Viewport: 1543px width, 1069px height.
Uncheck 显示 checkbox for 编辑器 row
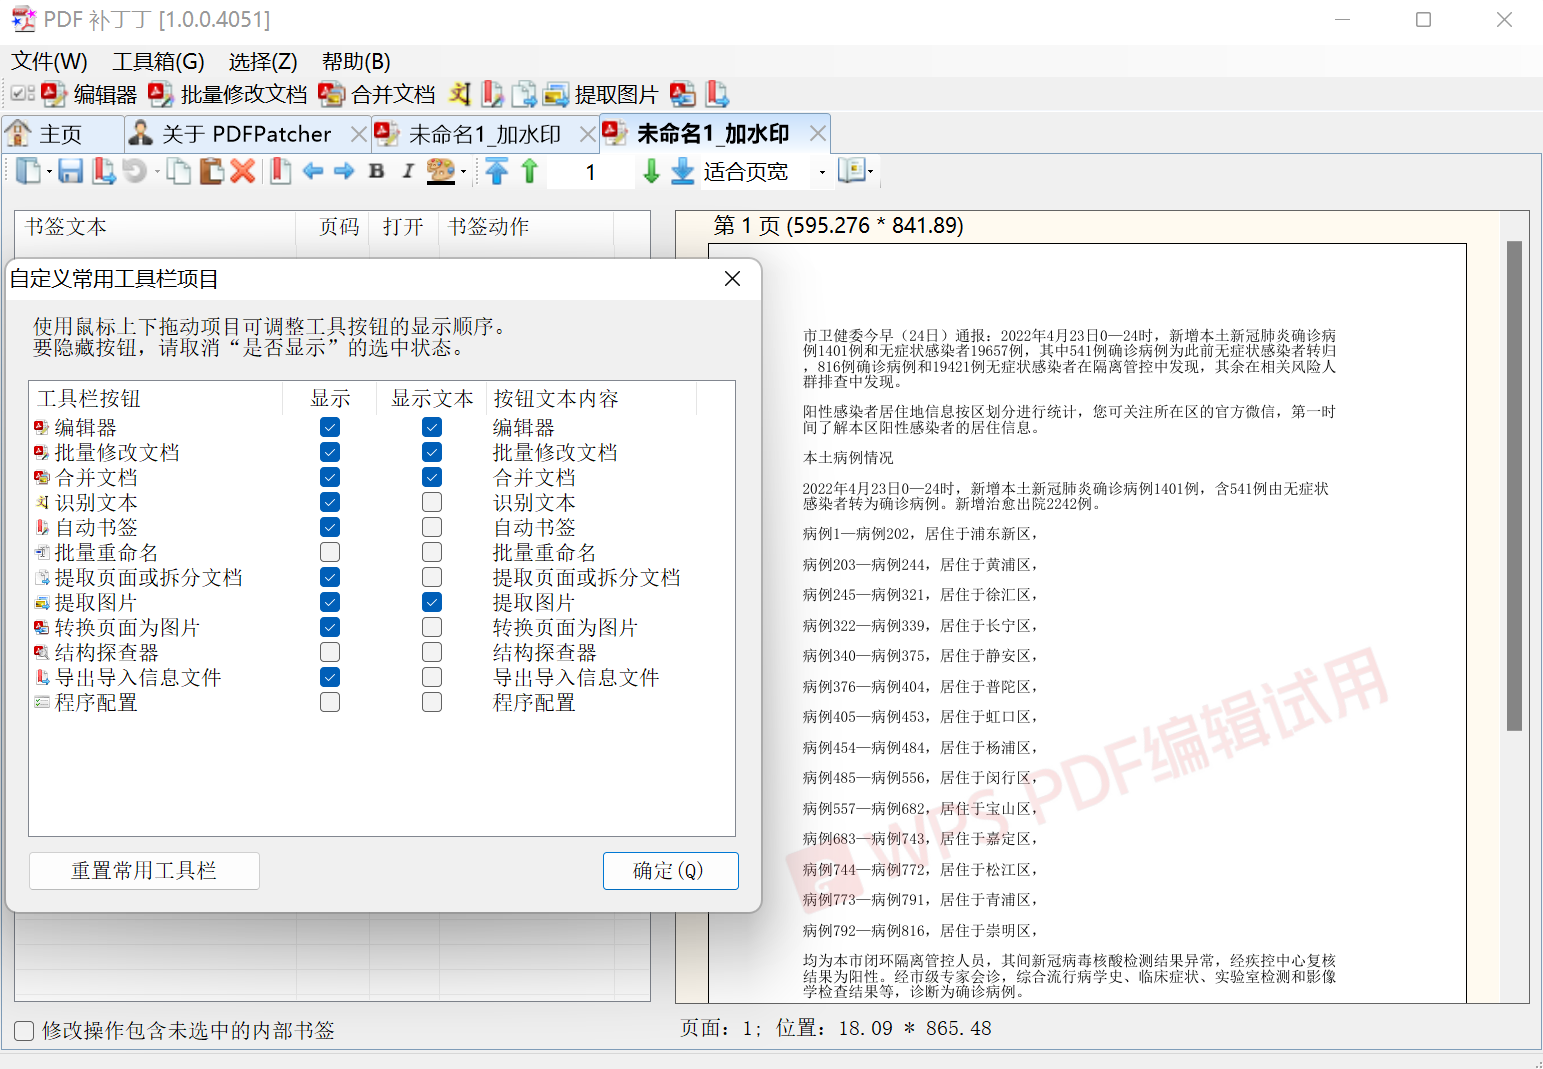click(330, 427)
